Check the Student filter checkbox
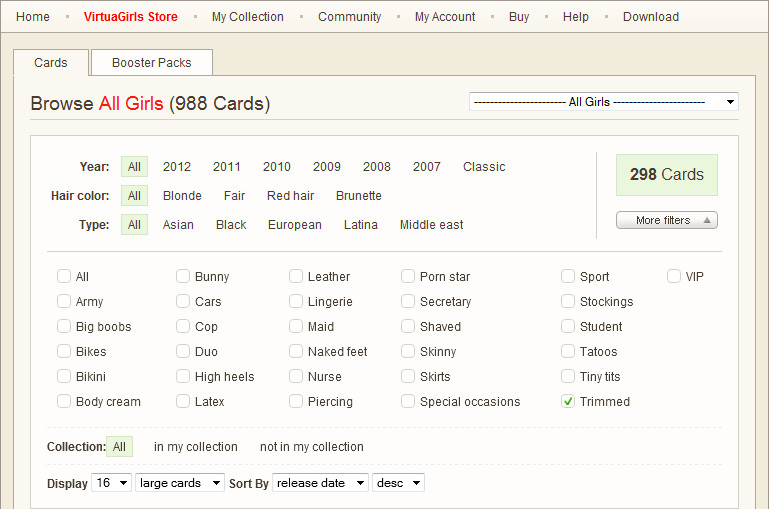Image resolution: width=769 pixels, height=509 pixels. (568, 326)
